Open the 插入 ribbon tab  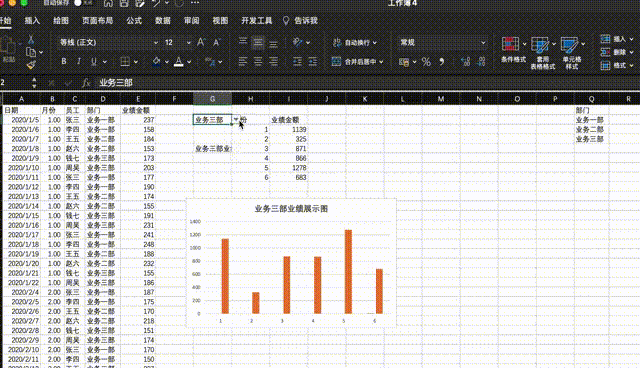(32, 20)
